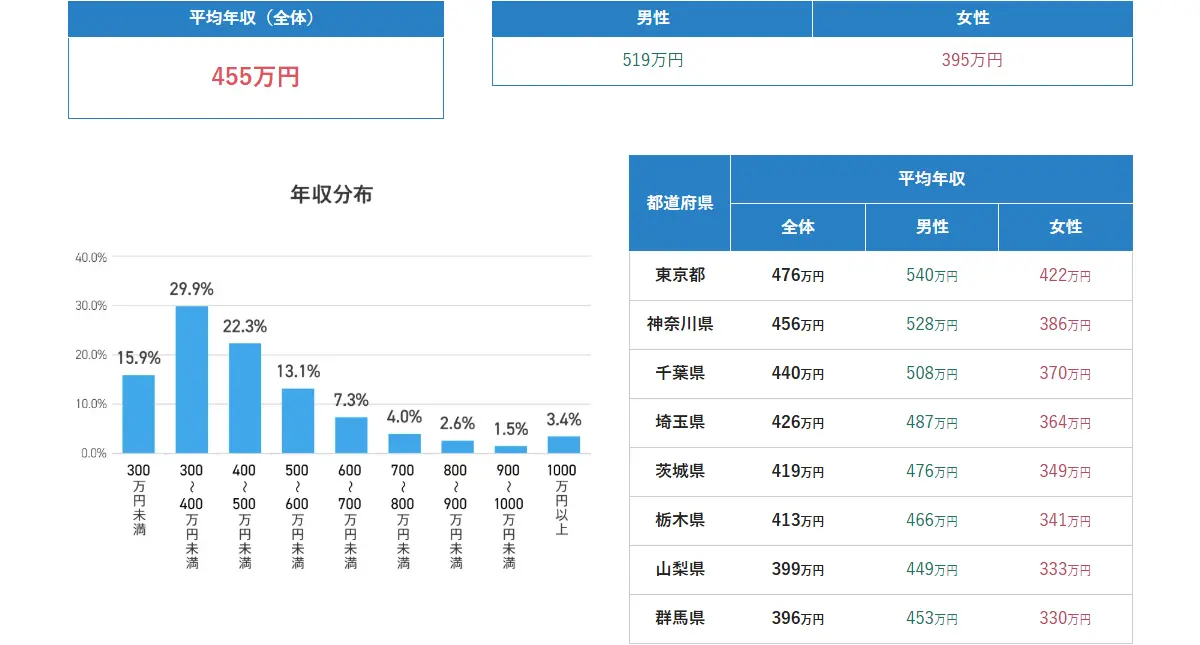The image size is (1200, 645).
Task: Select the 519万円 male average figure
Action: coord(651,60)
